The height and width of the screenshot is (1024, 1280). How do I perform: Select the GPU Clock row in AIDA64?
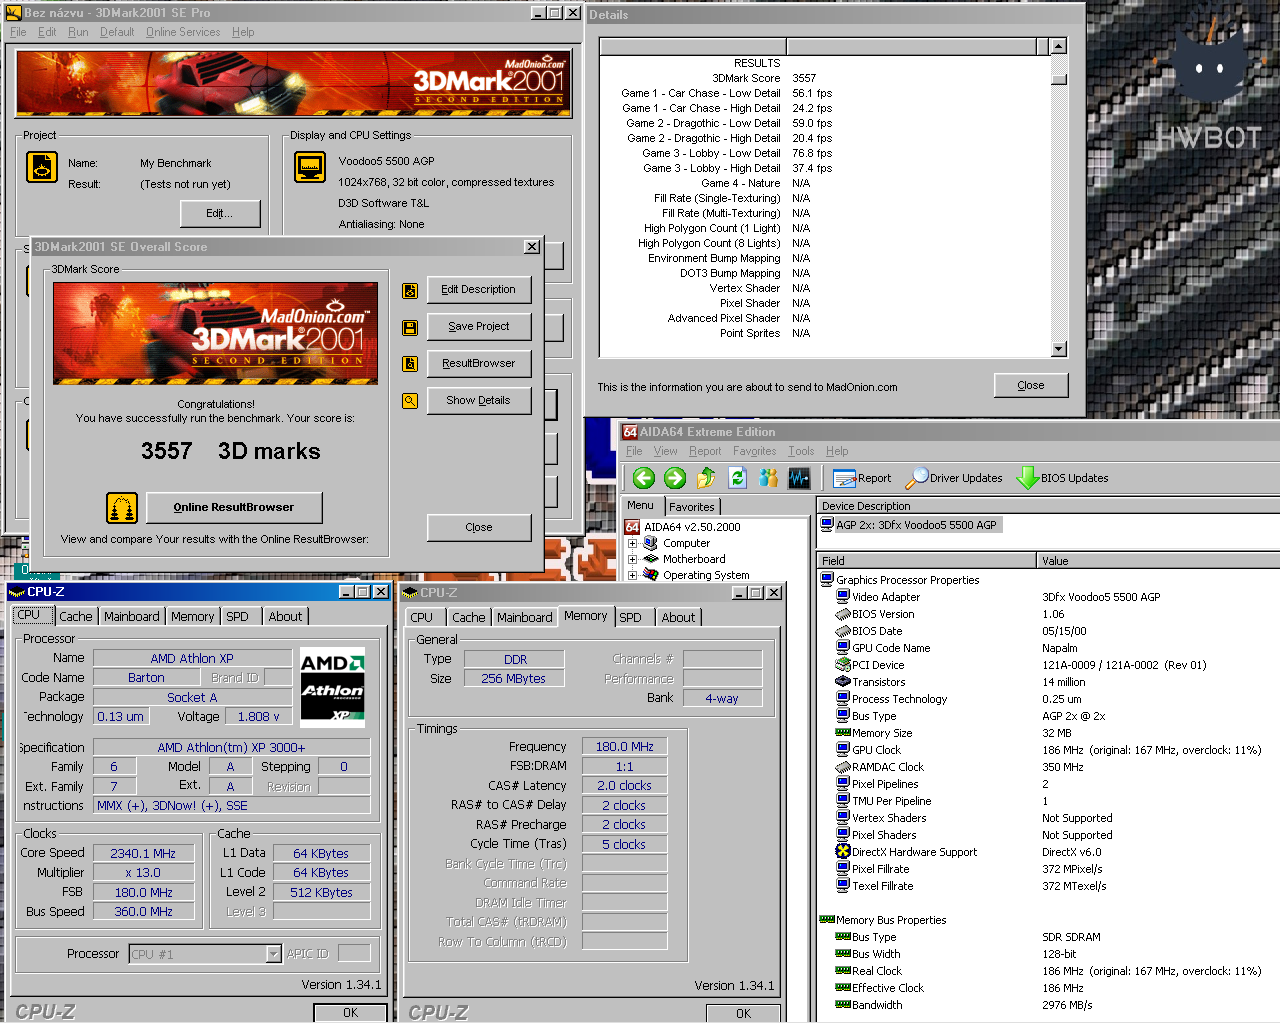tap(1050, 750)
